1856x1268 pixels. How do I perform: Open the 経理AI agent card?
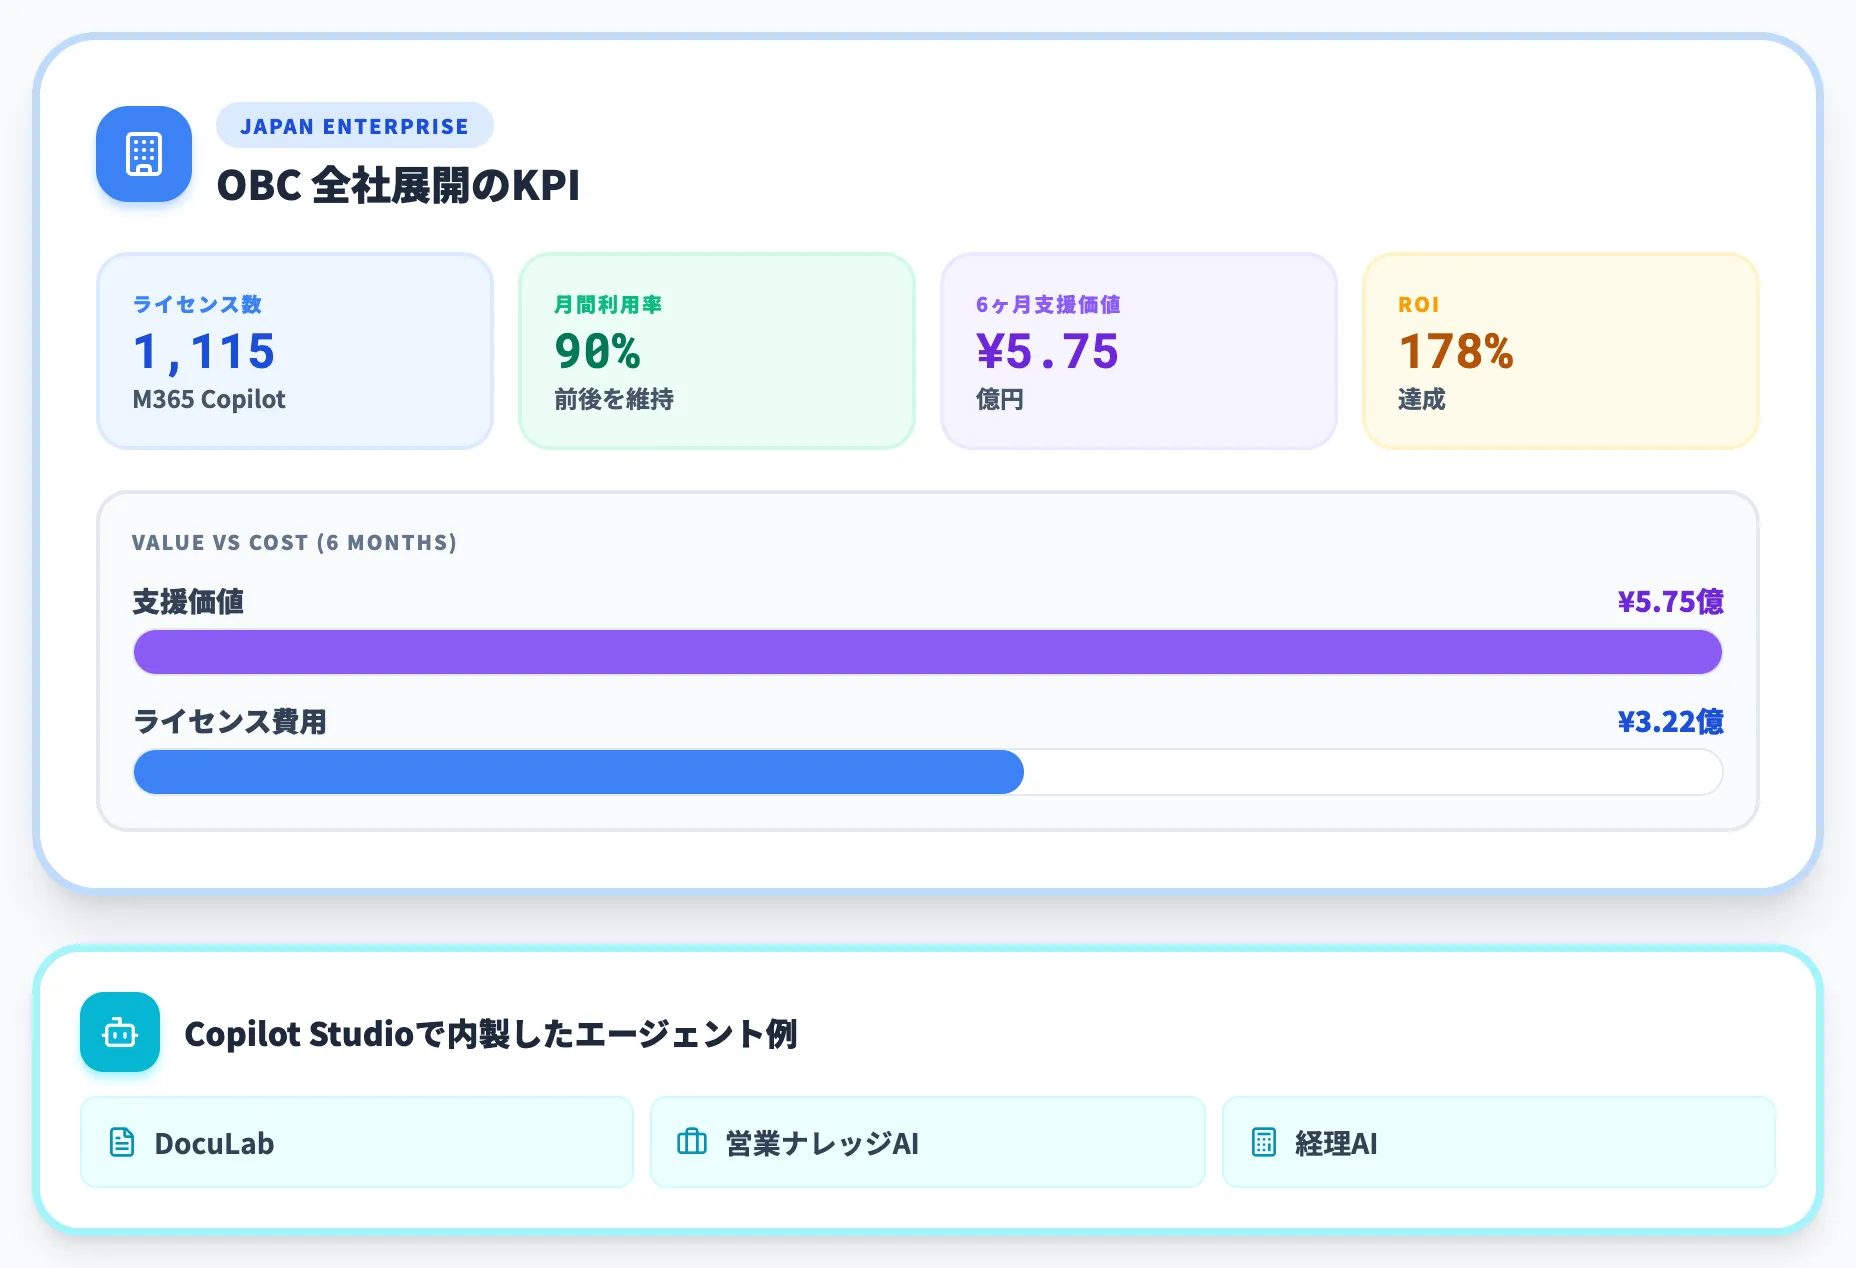pos(1499,1142)
